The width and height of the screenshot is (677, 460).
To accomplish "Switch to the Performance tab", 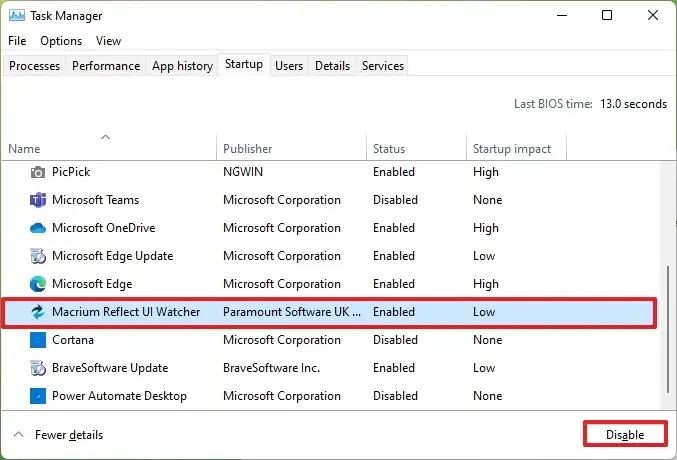I will pos(106,66).
